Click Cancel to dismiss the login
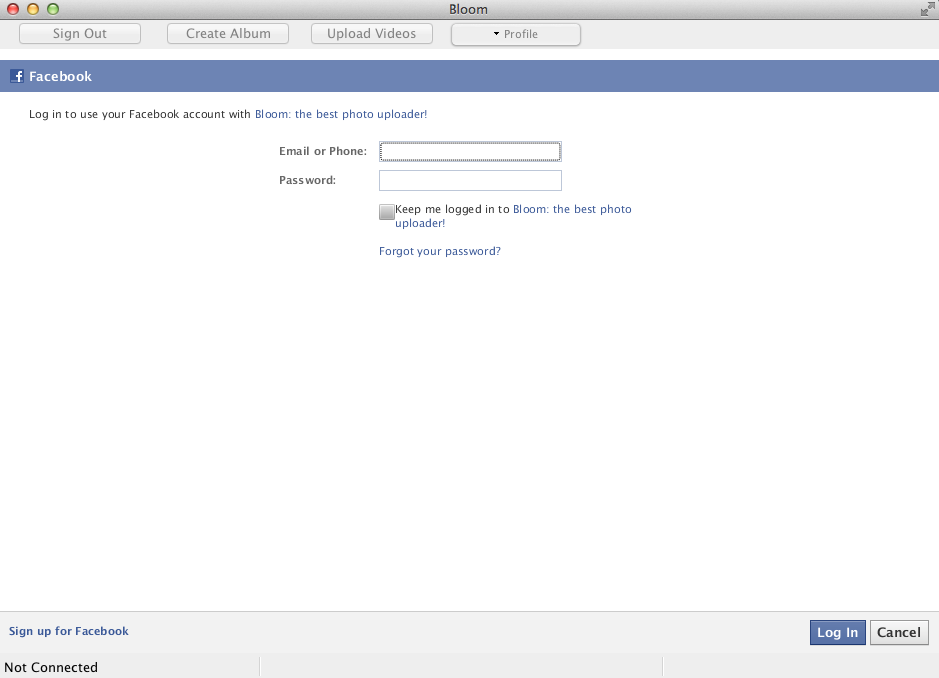This screenshot has height=678, width=939. point(898,632)
